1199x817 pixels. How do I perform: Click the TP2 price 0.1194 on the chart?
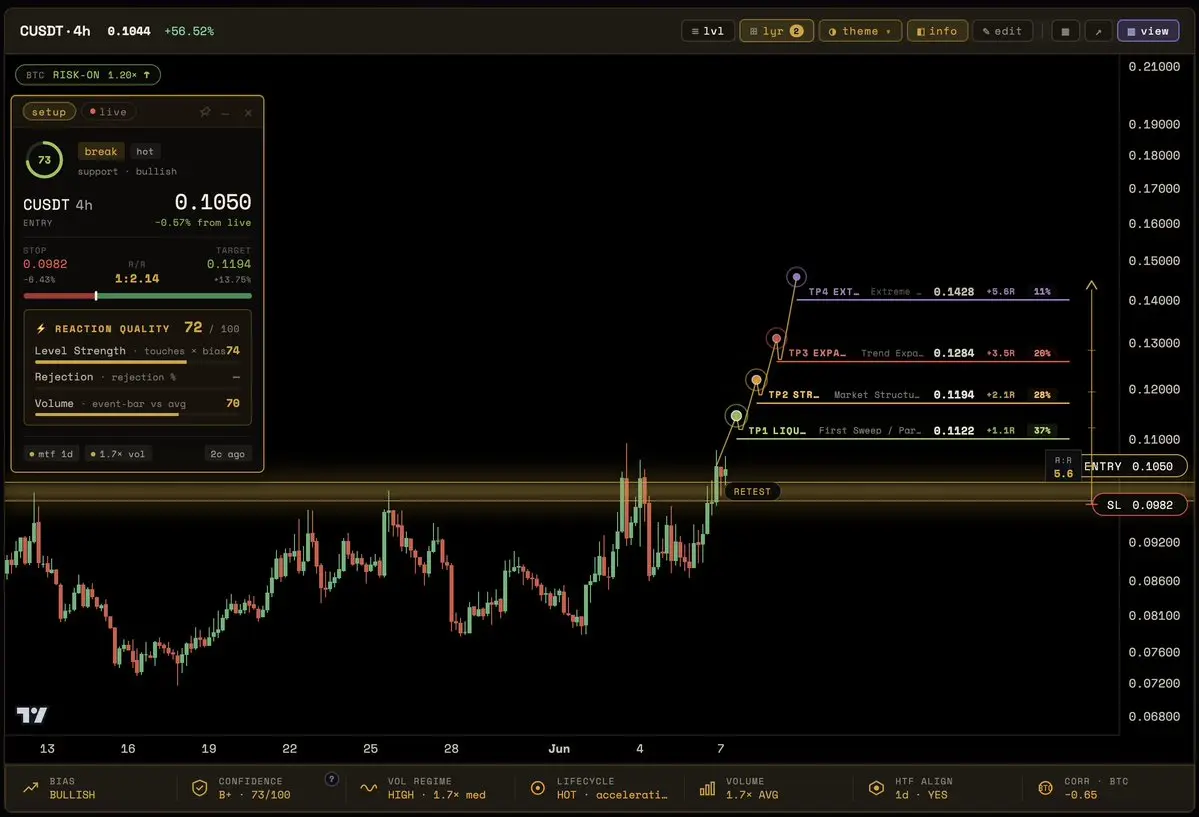(954, 395)
